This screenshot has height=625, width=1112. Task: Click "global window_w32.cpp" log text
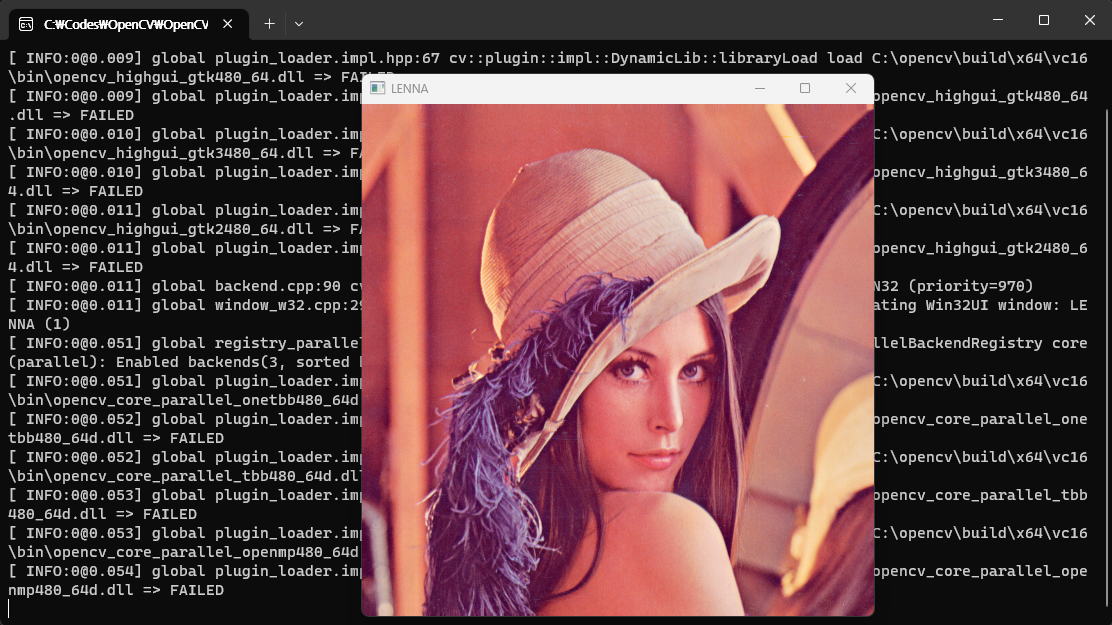coord(256,305)
